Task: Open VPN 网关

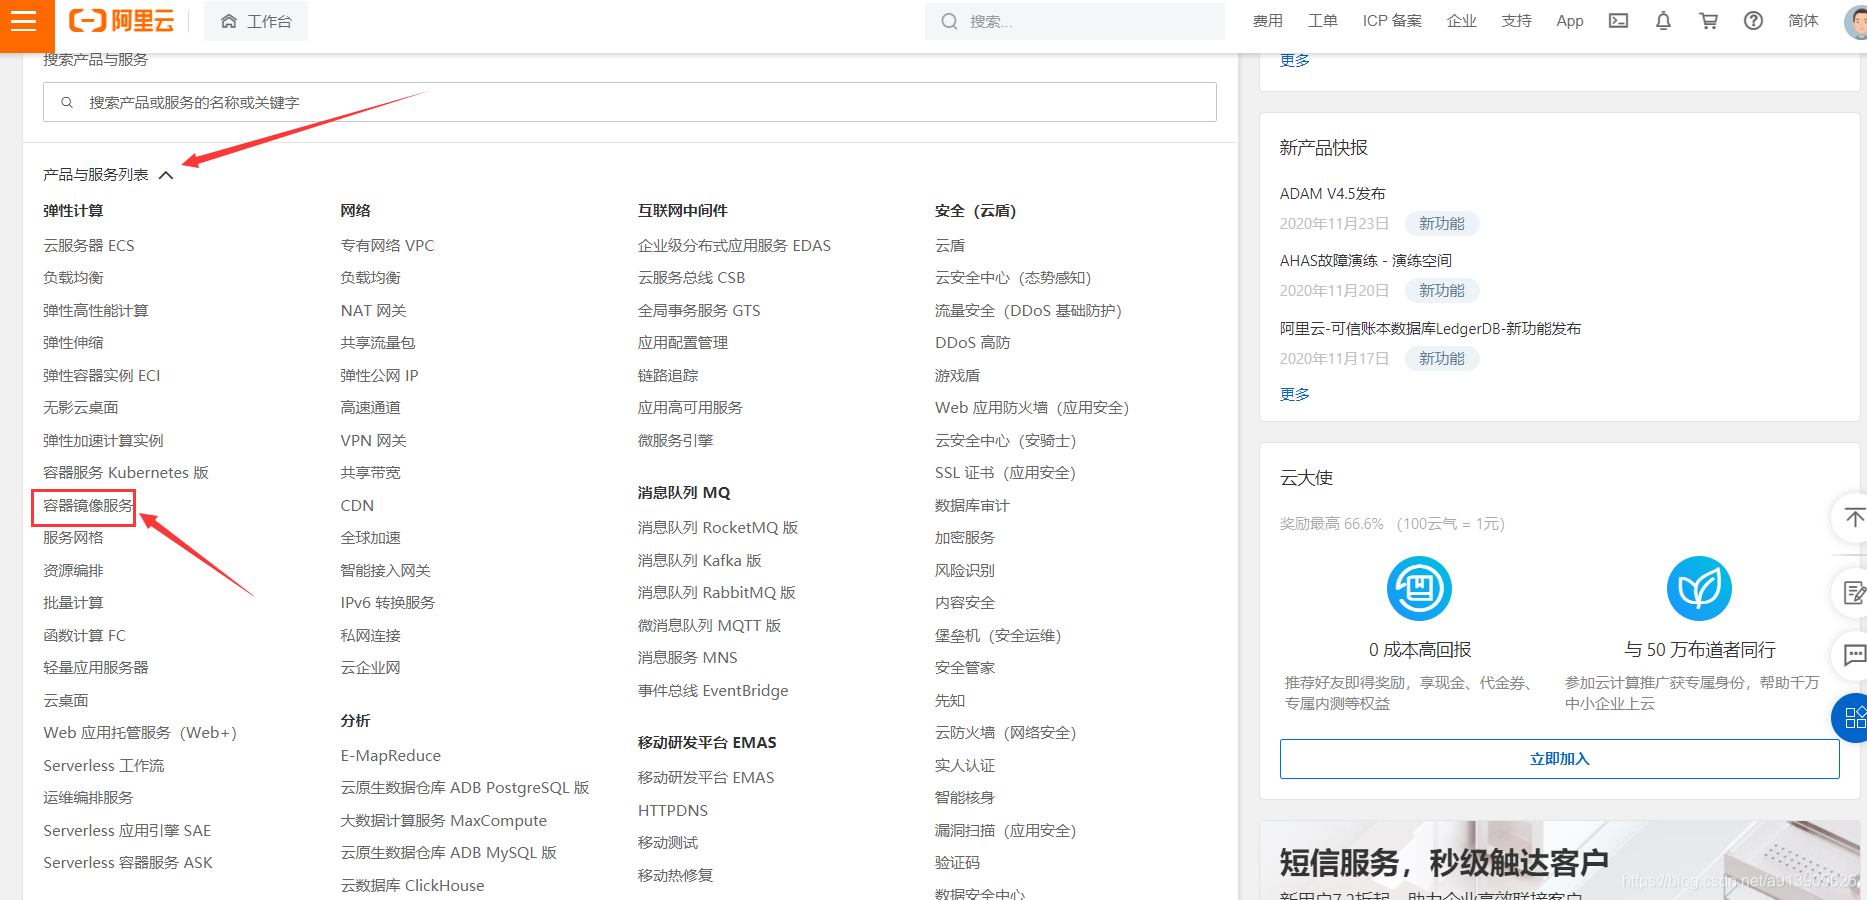Action: (373, 440)
